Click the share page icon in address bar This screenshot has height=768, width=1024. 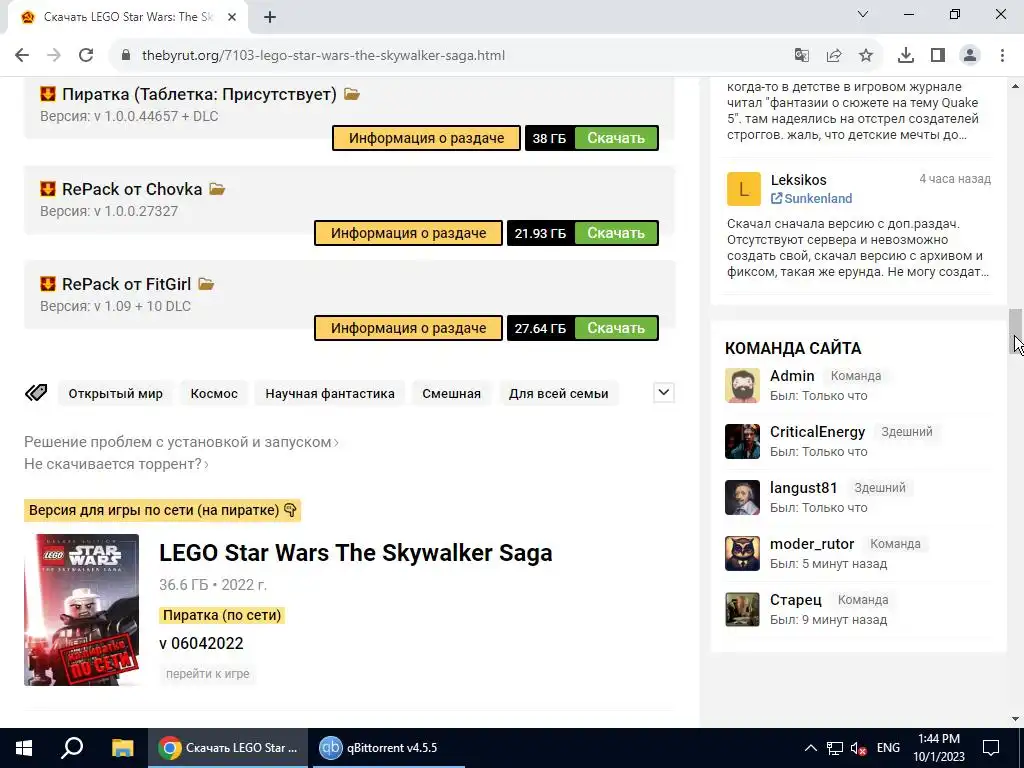coord(834,56)
